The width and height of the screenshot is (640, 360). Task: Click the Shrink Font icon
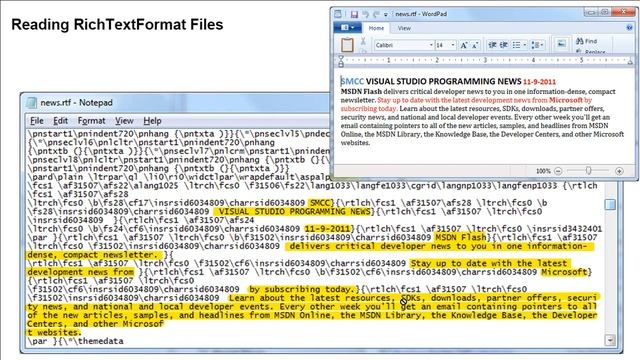click(475, 45)
